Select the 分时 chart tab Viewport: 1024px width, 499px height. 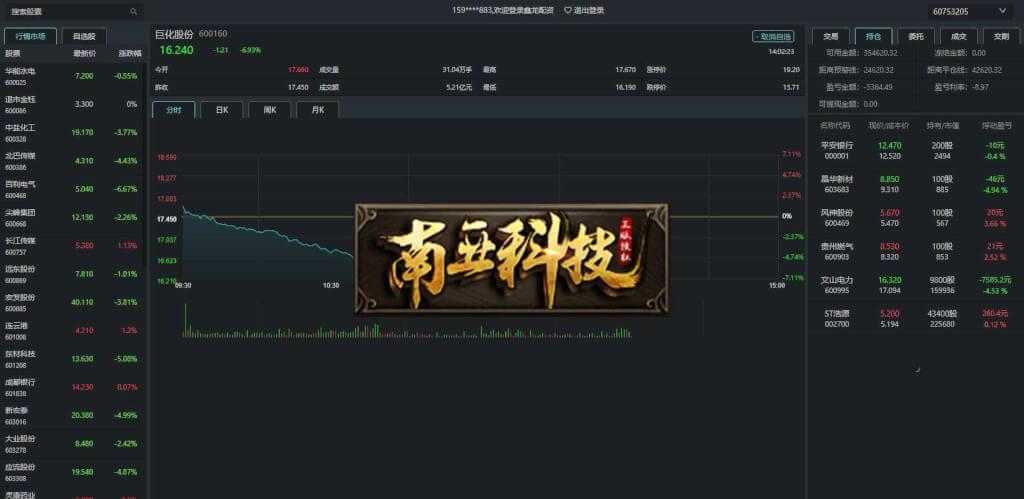point(173,110)
